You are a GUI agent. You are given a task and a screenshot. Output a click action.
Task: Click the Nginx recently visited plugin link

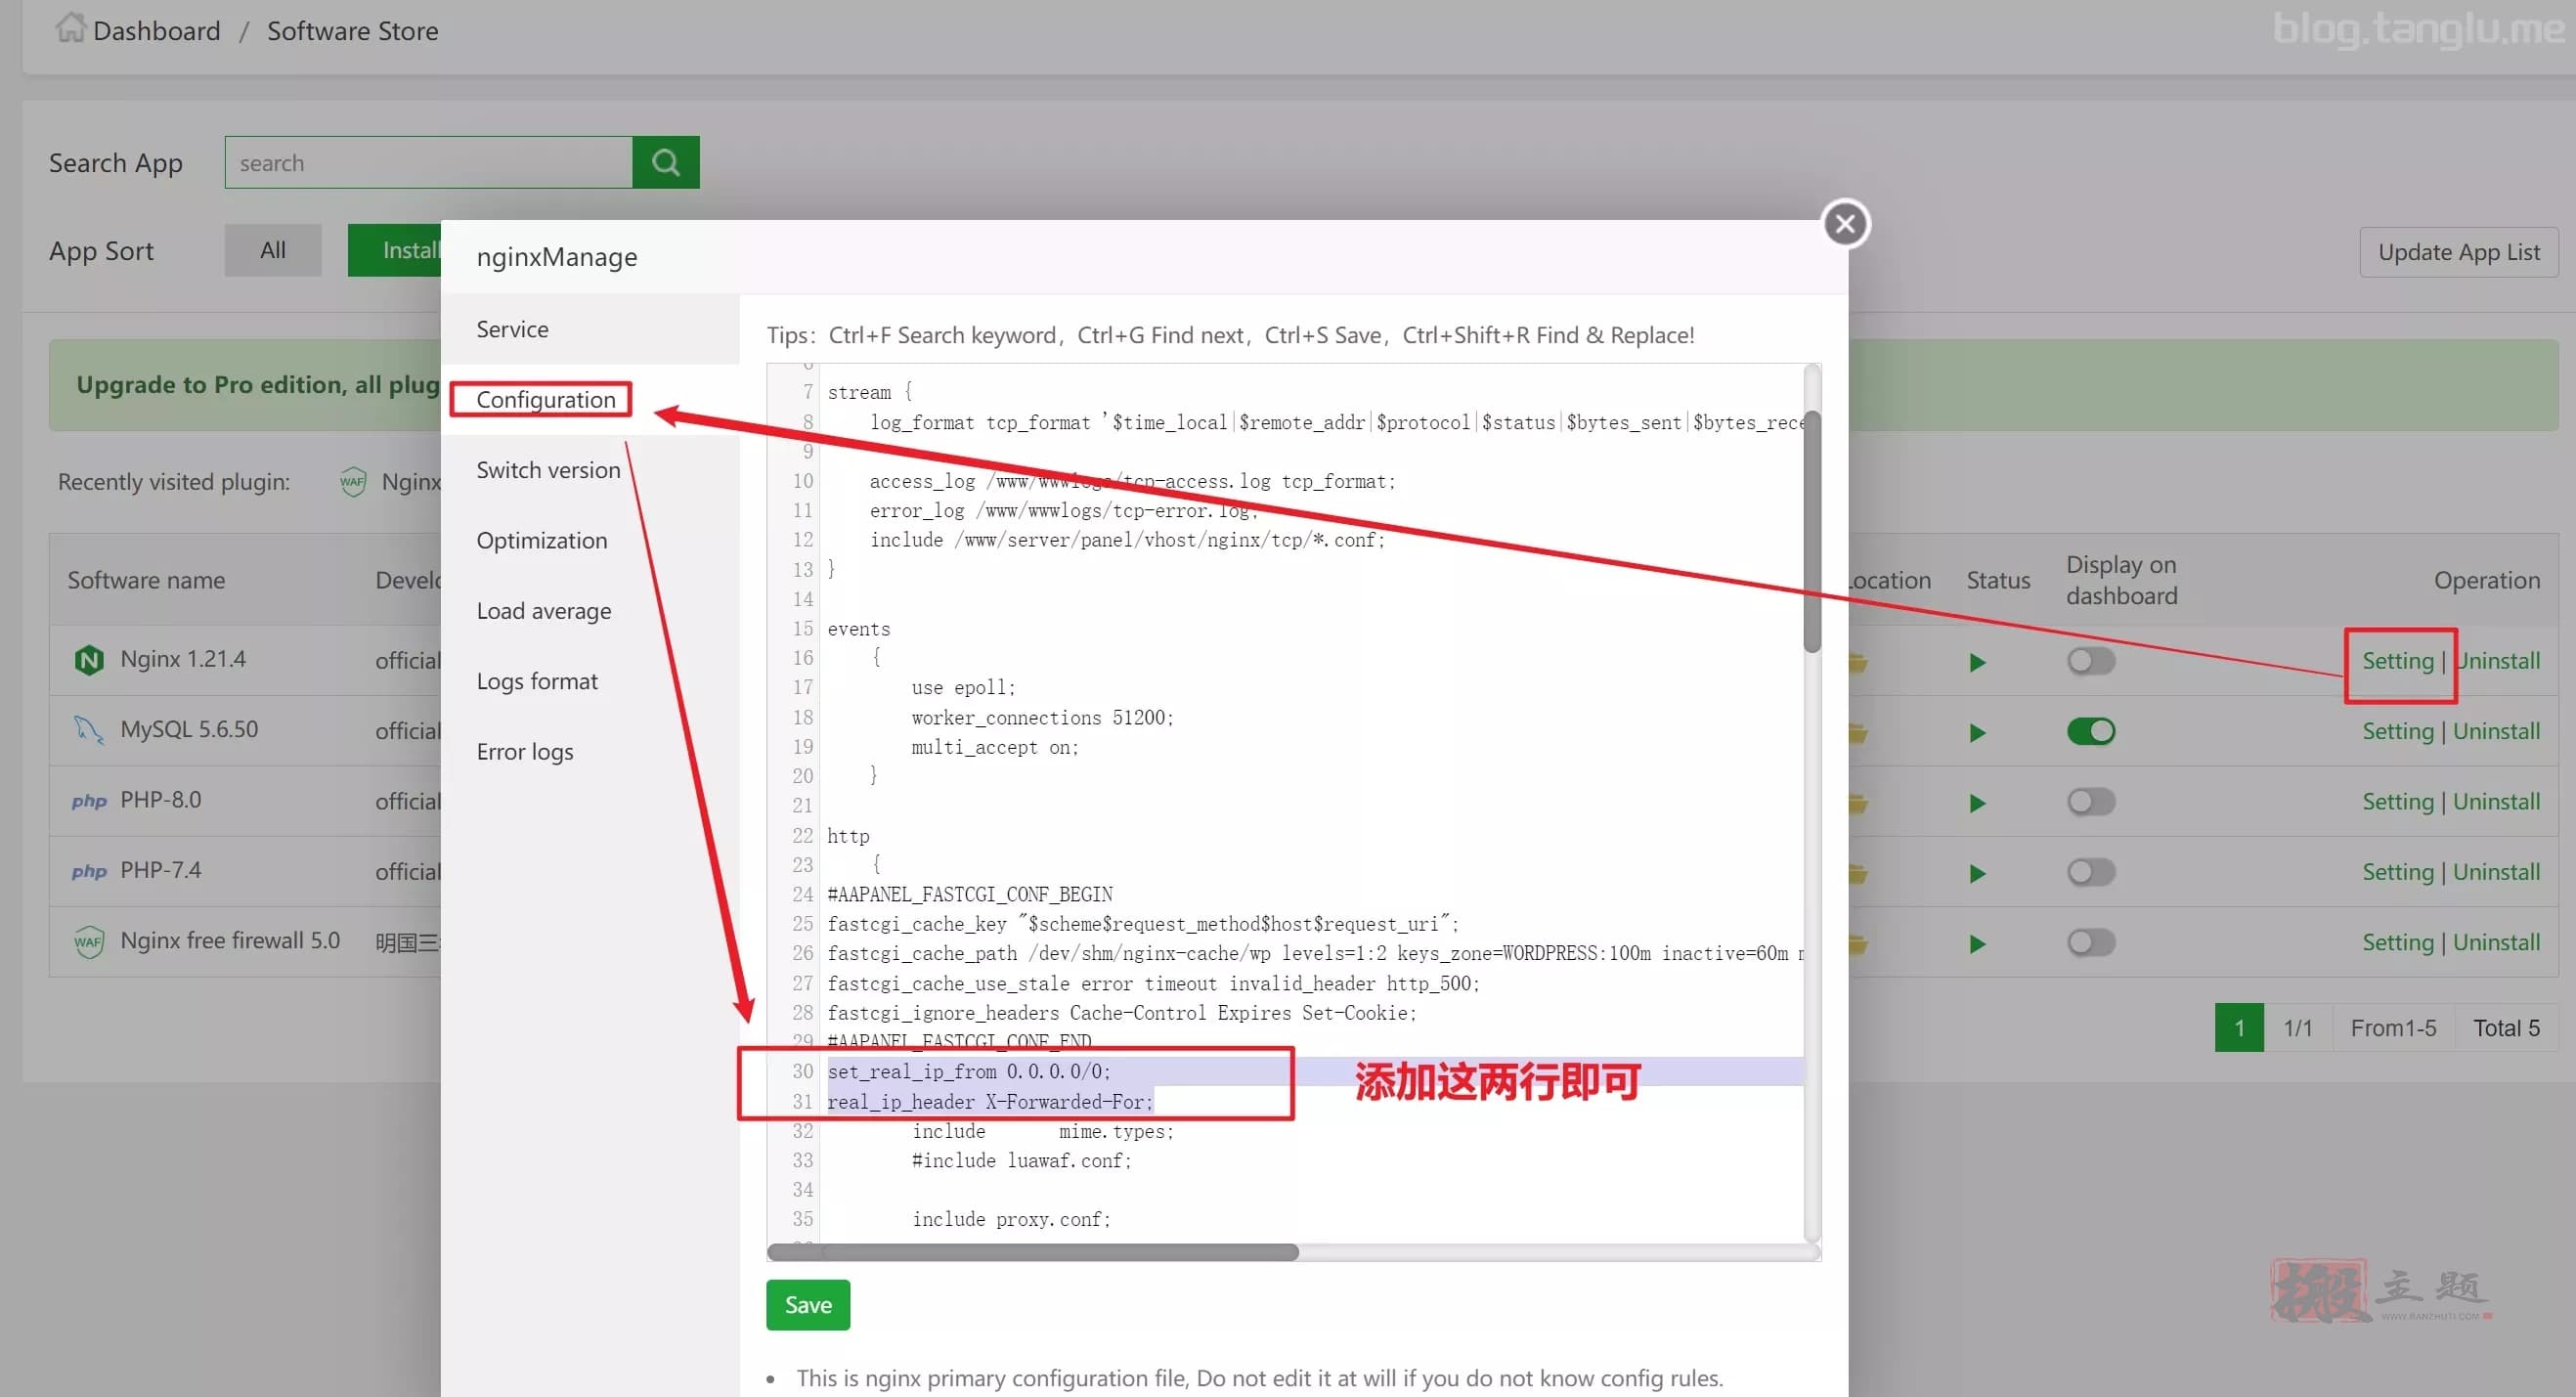pyautogui.click(x=410, y=482)
